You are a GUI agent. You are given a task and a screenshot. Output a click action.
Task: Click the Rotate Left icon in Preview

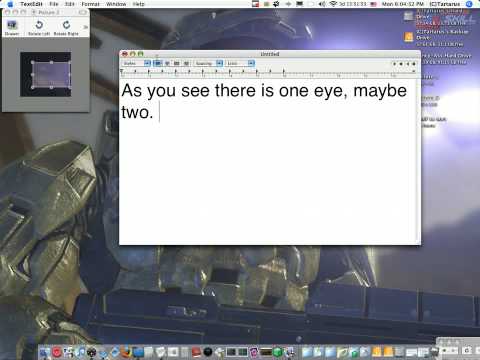(x=39, y=25)
